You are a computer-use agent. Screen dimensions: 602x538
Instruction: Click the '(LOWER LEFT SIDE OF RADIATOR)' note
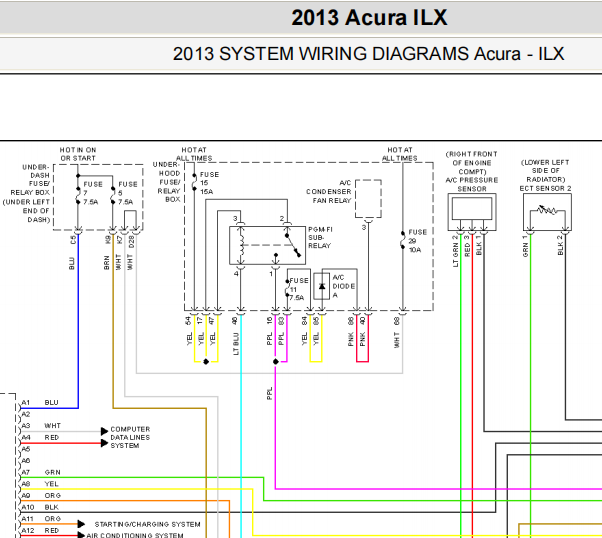tap(545, 171)
